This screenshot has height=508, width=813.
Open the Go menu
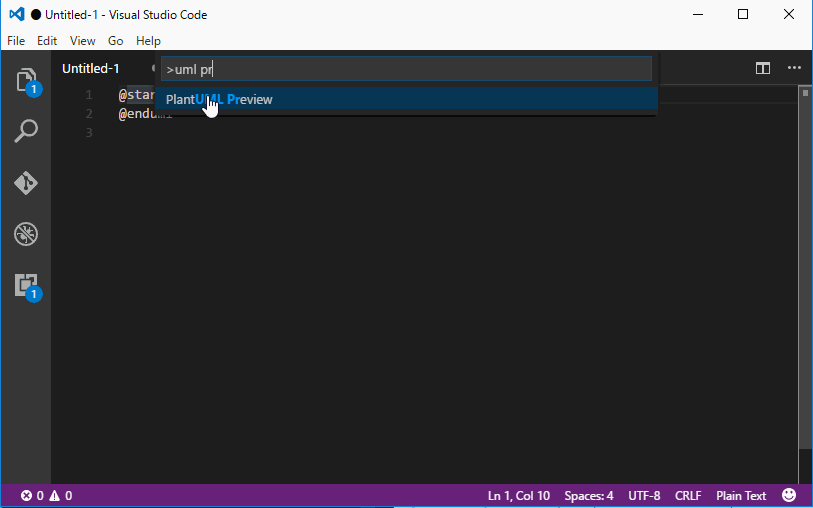pos(116,41)
